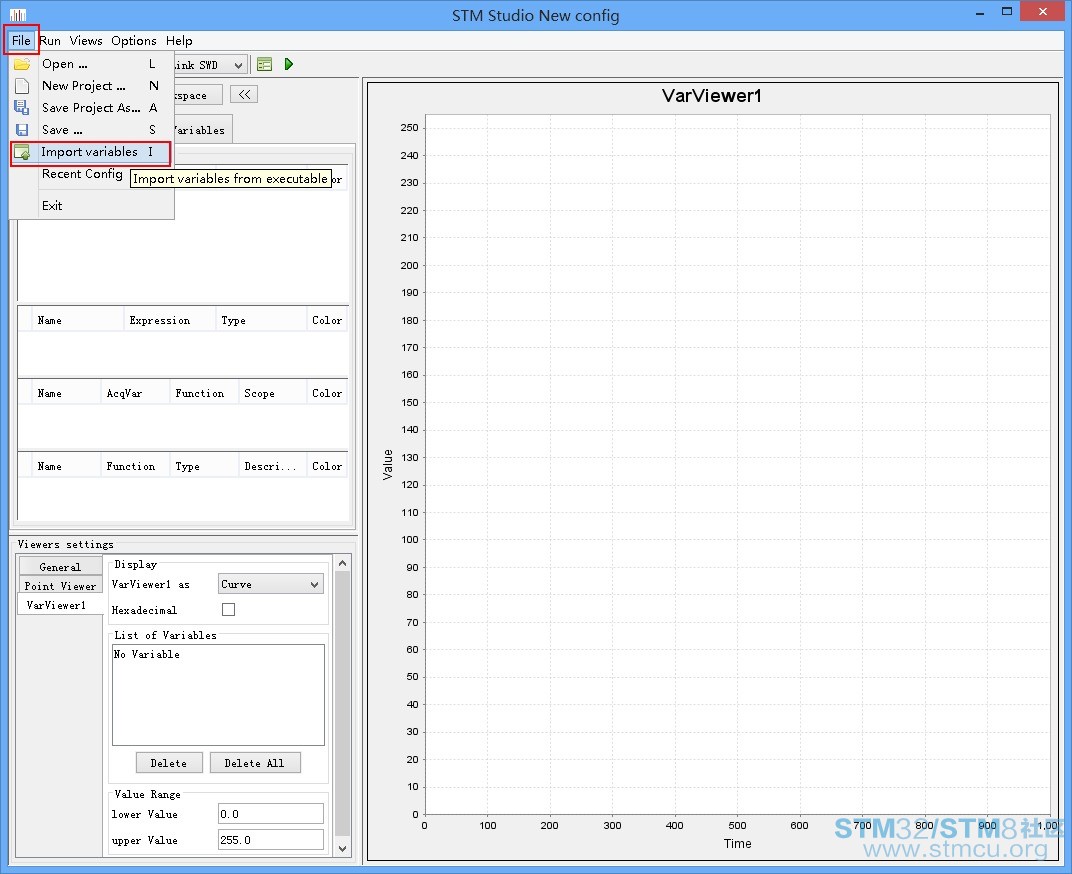
Task: Switch to the Point Viewer tab
Action: tap(60, 586)
